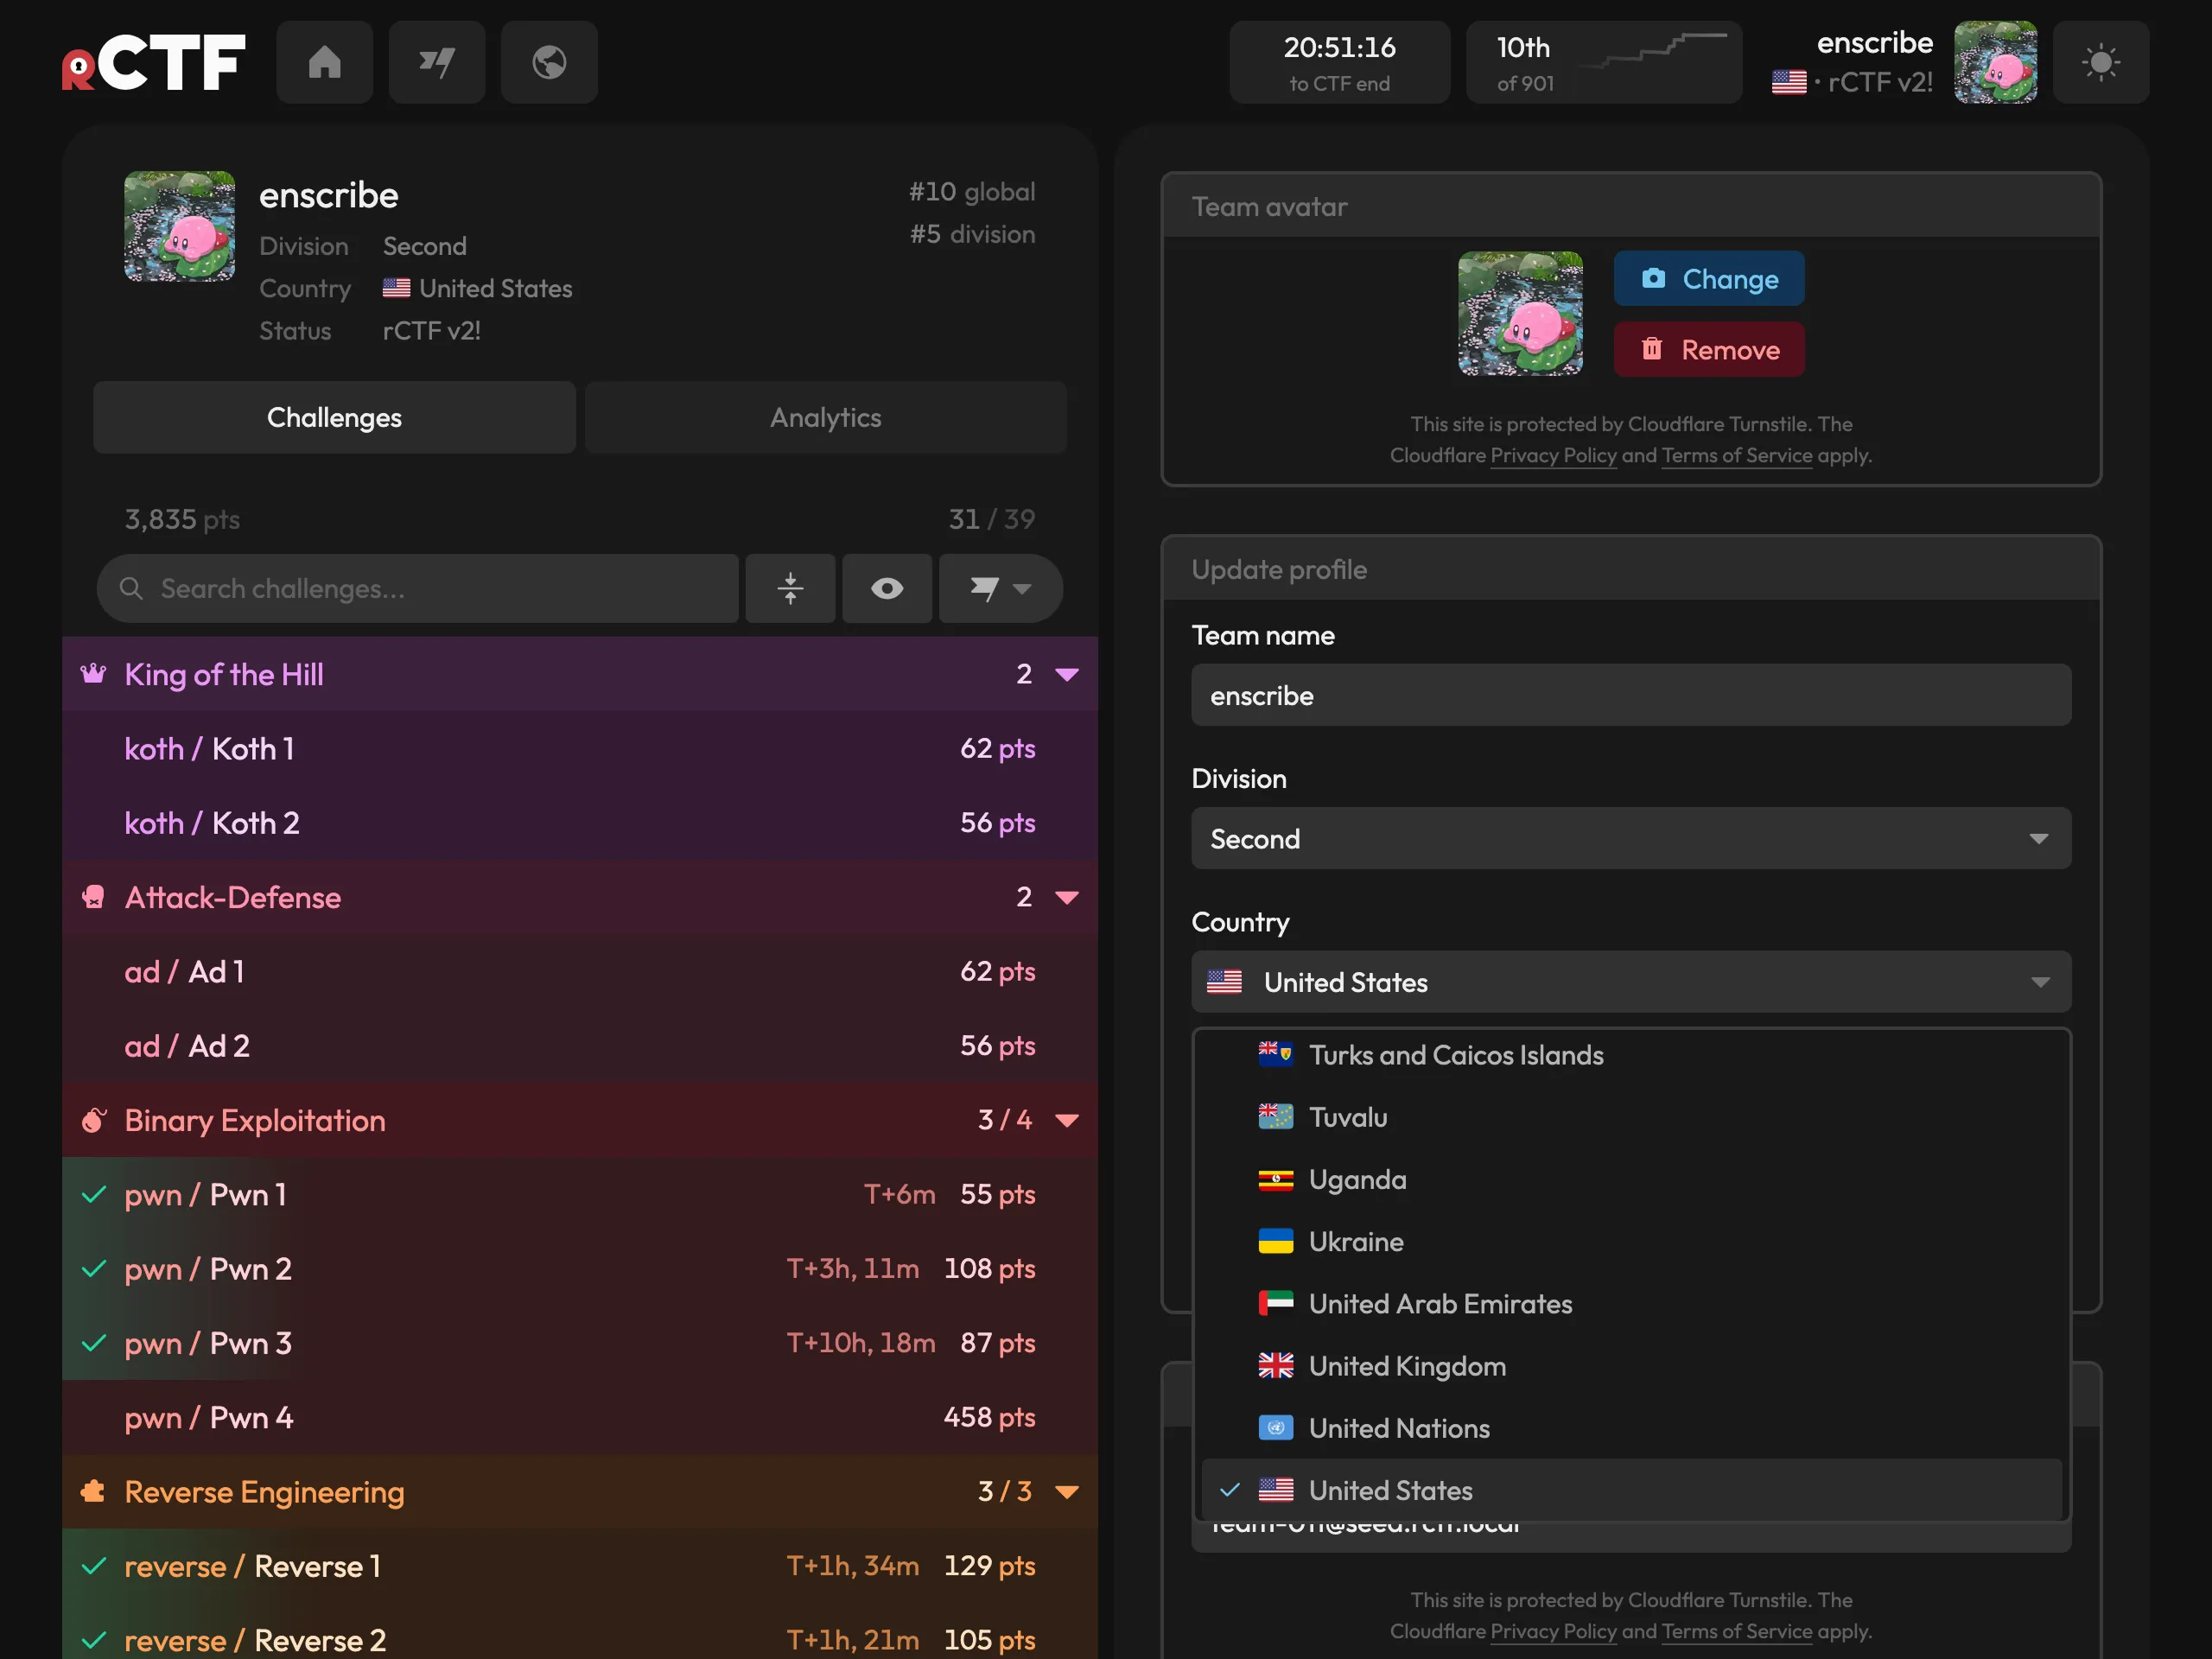Open bottom Privacy Policy link
Screen dimensions: 2212x1659
point(1553,1632)
